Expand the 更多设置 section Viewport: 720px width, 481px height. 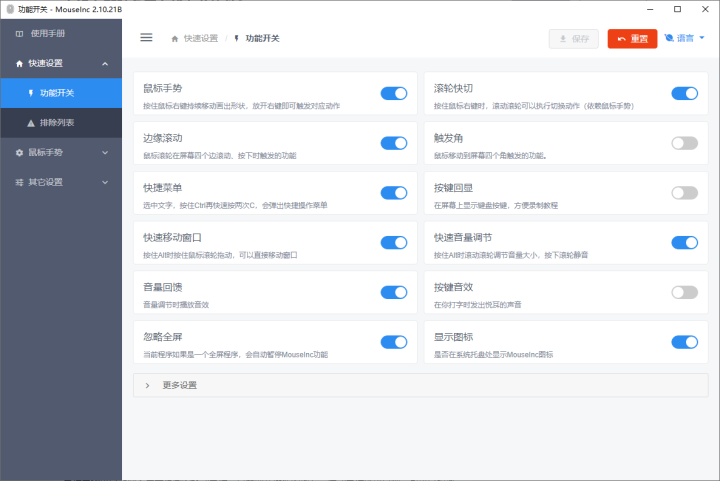(x=421, y=385)
